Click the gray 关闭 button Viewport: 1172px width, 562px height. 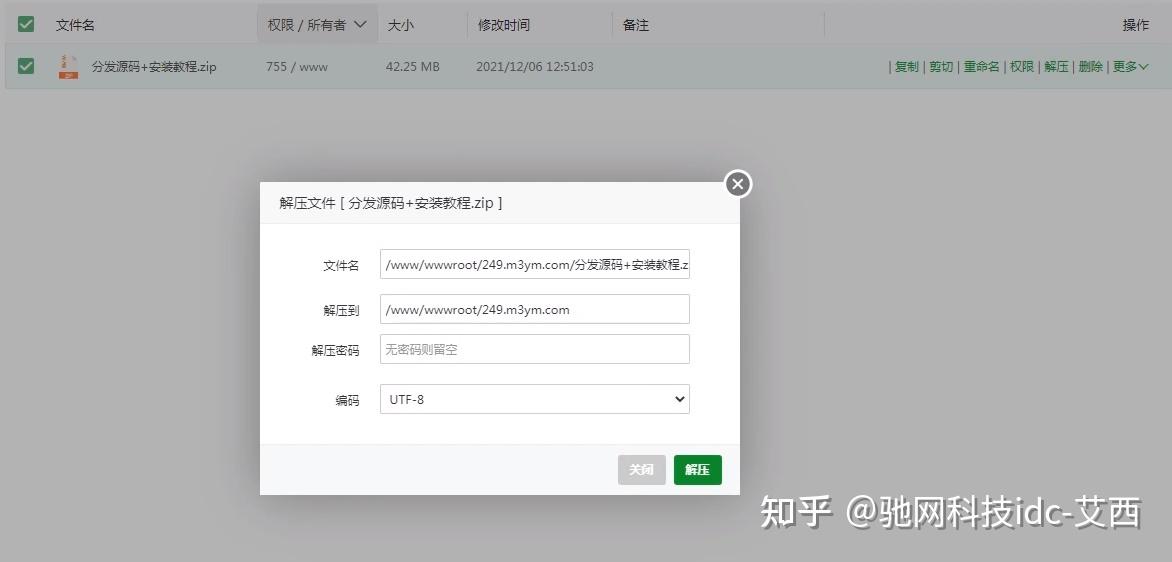[x=641, y=470]
